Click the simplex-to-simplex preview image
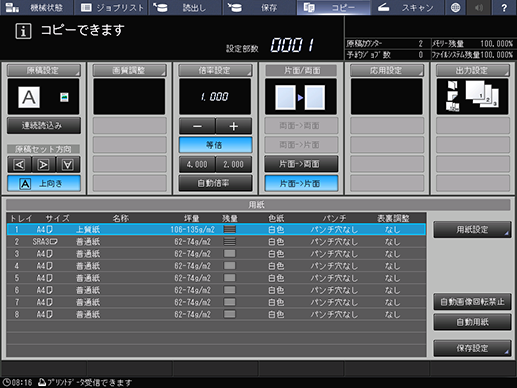 (301, 97)
